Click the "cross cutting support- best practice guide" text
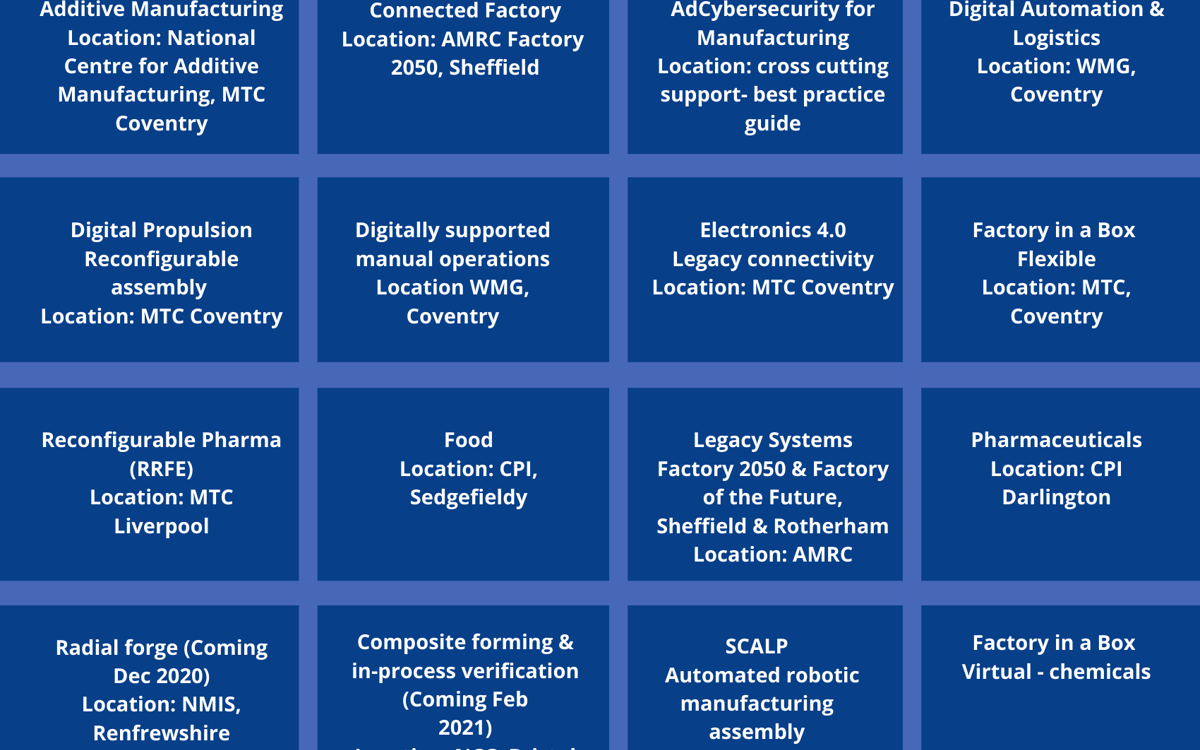Viewport: 1200px width, 750px height. 773,95
